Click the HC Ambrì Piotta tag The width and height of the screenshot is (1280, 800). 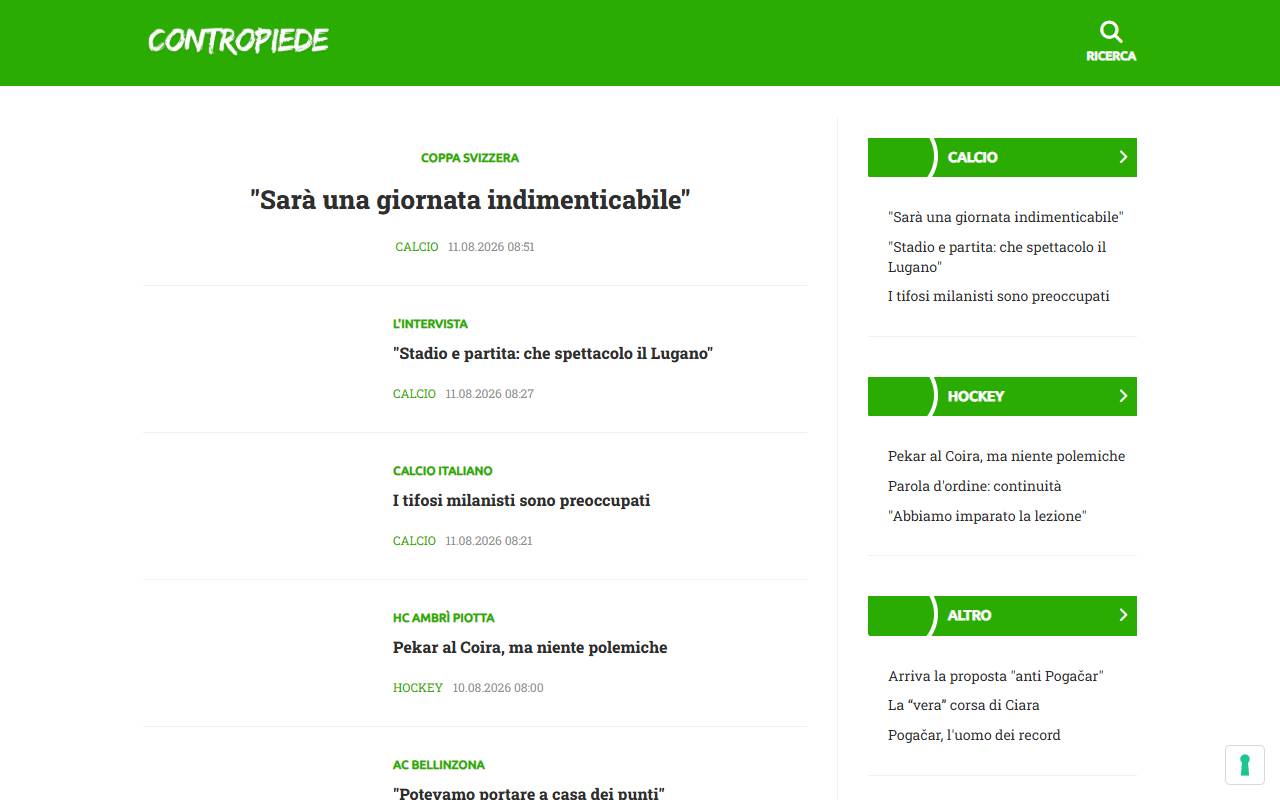coord(444,618)
